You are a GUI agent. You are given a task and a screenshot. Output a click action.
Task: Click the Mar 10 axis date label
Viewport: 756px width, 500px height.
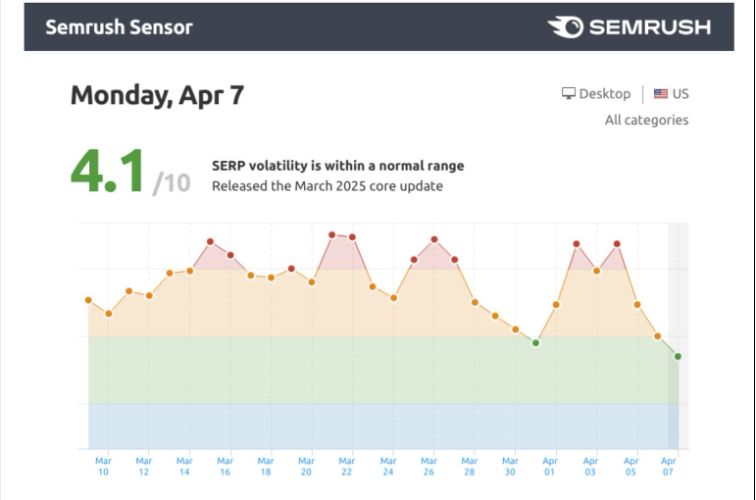tap(103, 466)
